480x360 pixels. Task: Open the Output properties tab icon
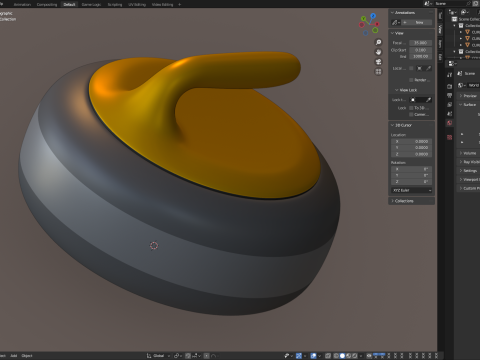coord(450,95)
